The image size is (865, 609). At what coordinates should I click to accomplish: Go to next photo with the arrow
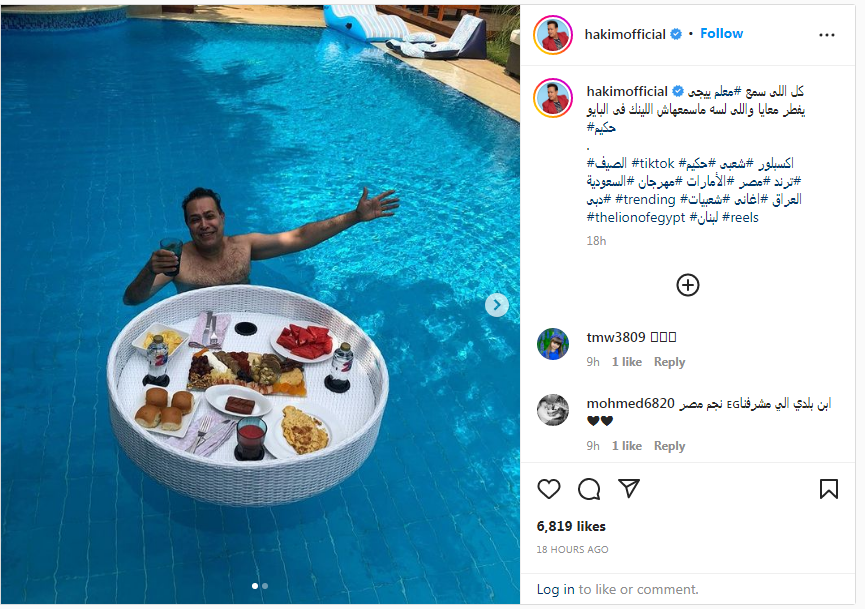tap(496, 304)
